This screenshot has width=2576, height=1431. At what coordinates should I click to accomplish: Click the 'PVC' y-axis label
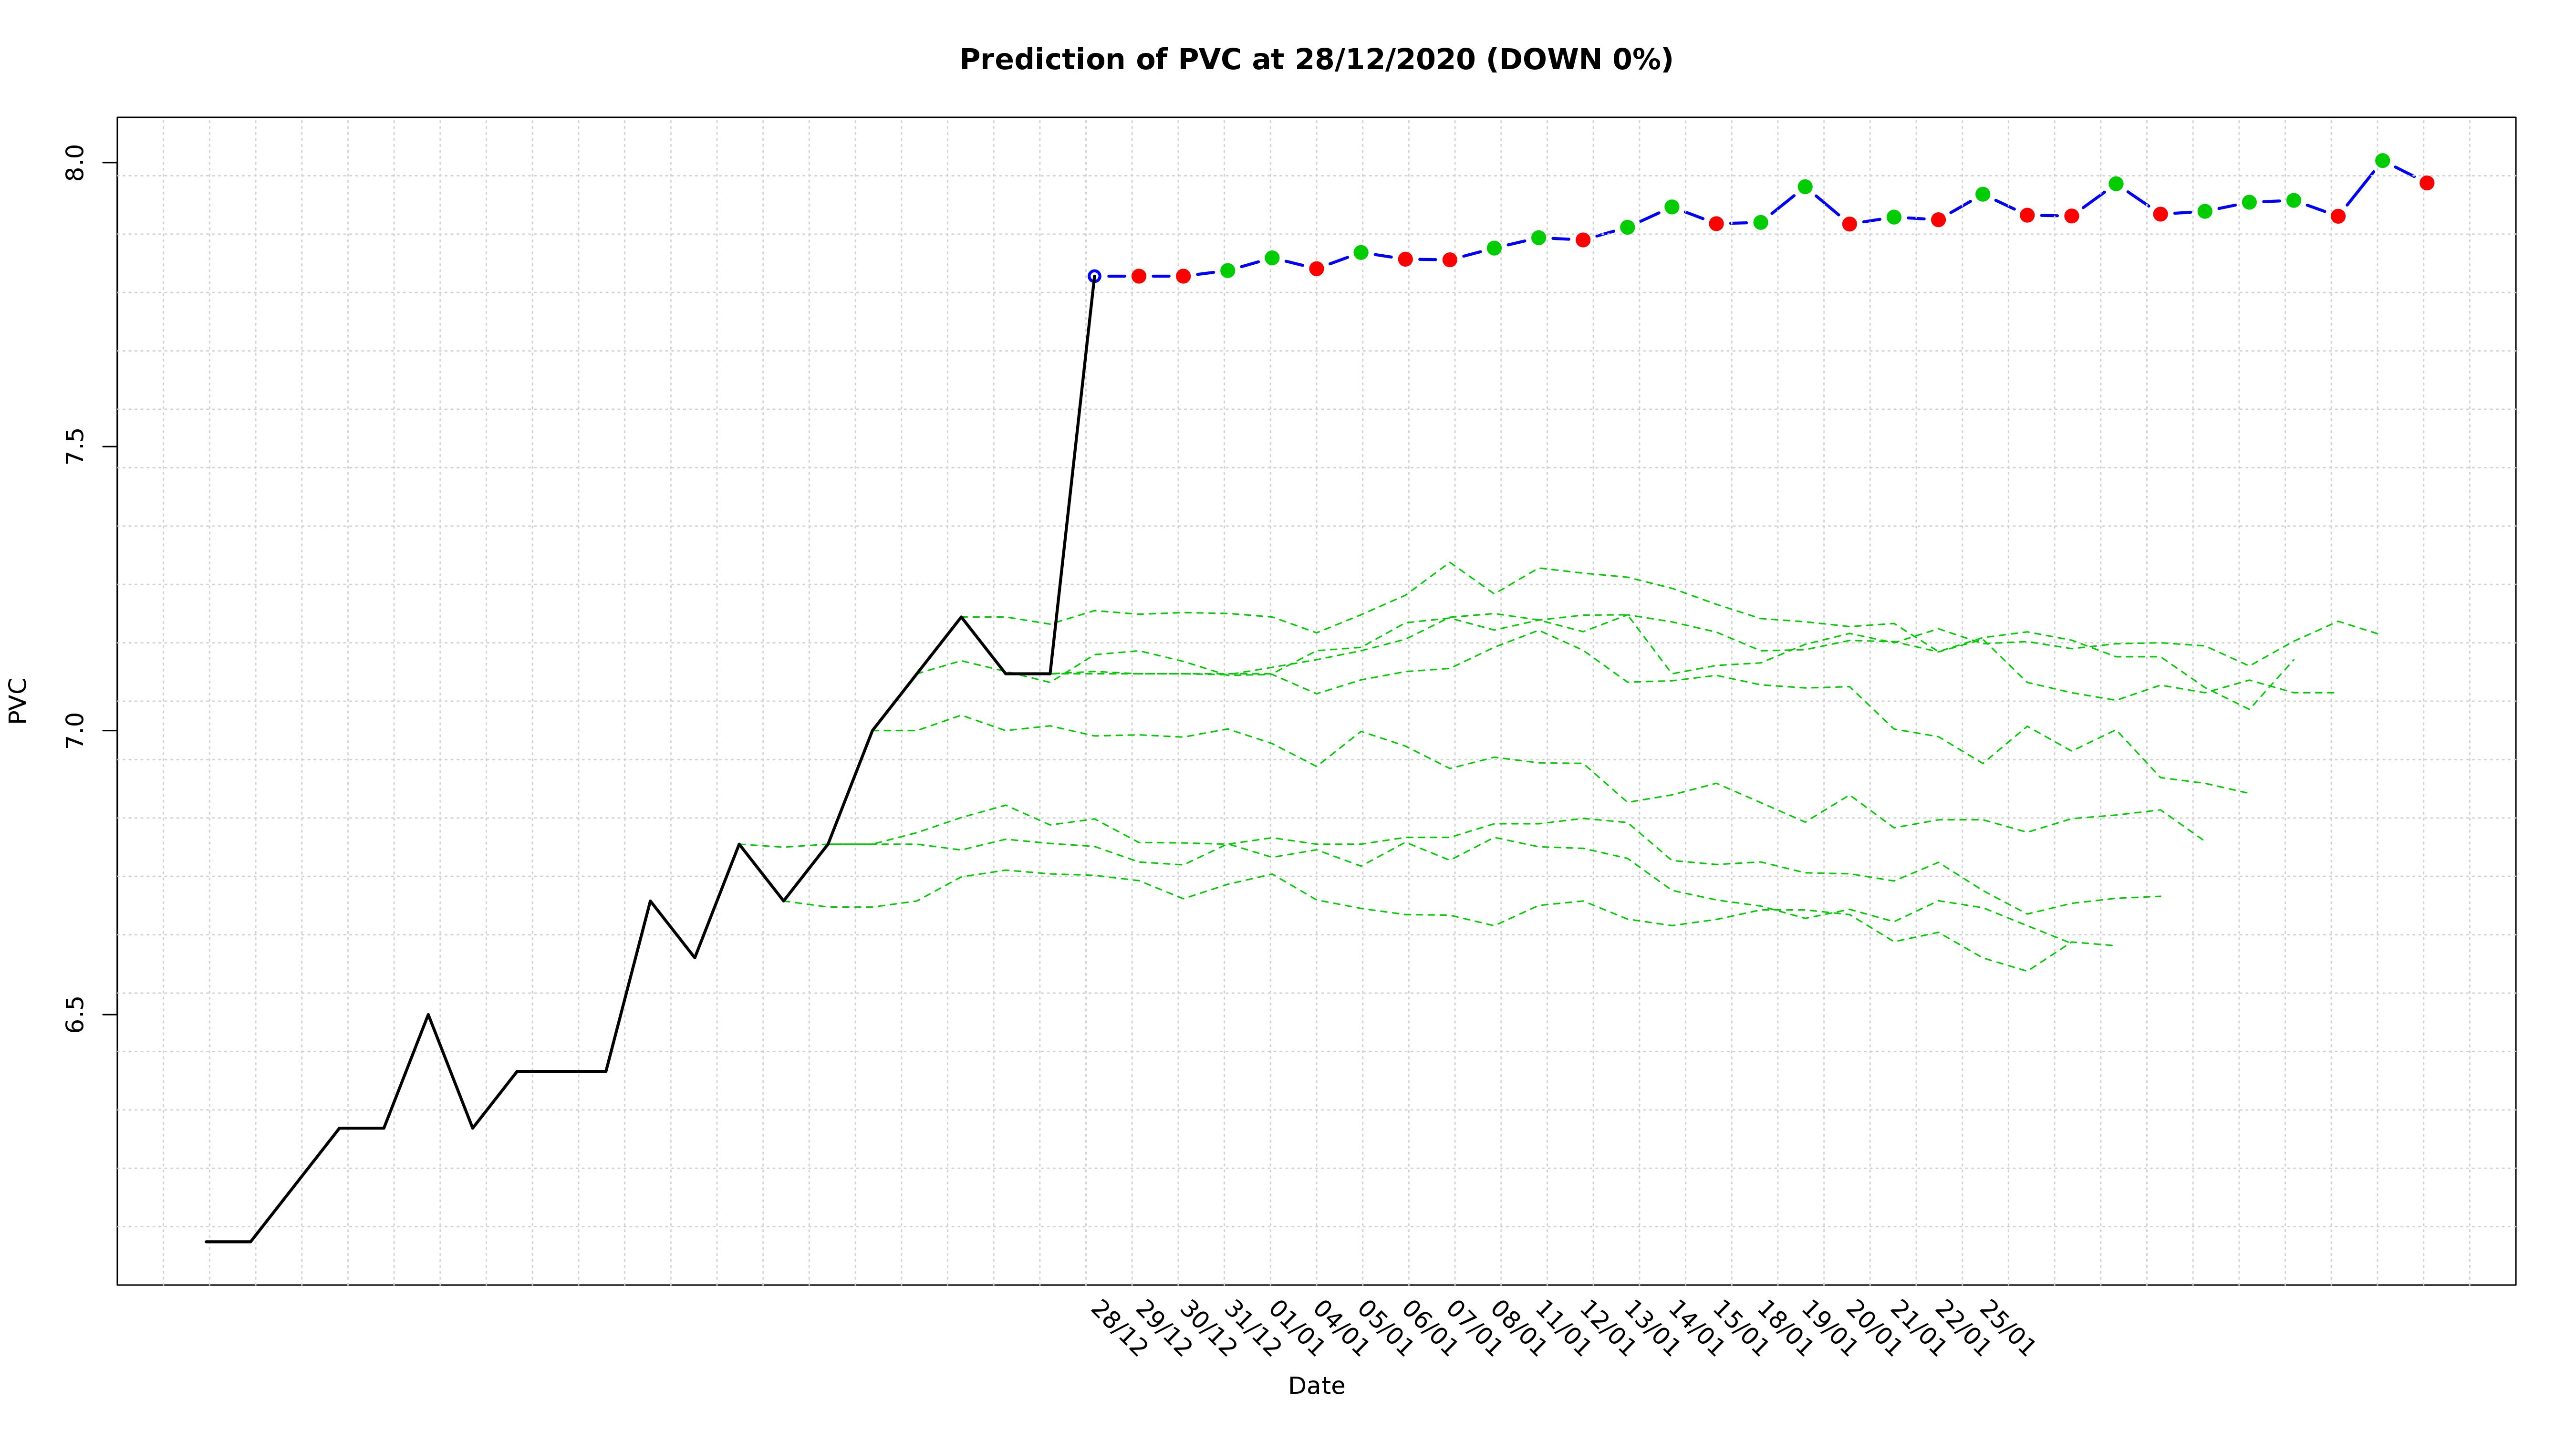pyautogui.click(x=18, y=700)
